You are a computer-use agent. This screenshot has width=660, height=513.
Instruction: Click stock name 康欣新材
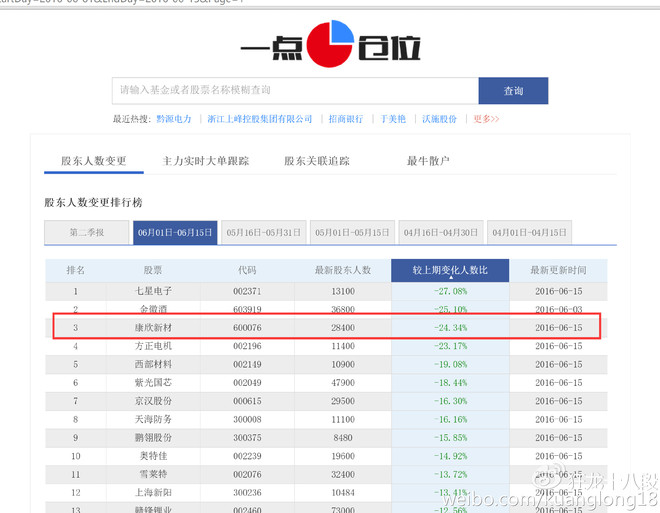pos(153,328)
